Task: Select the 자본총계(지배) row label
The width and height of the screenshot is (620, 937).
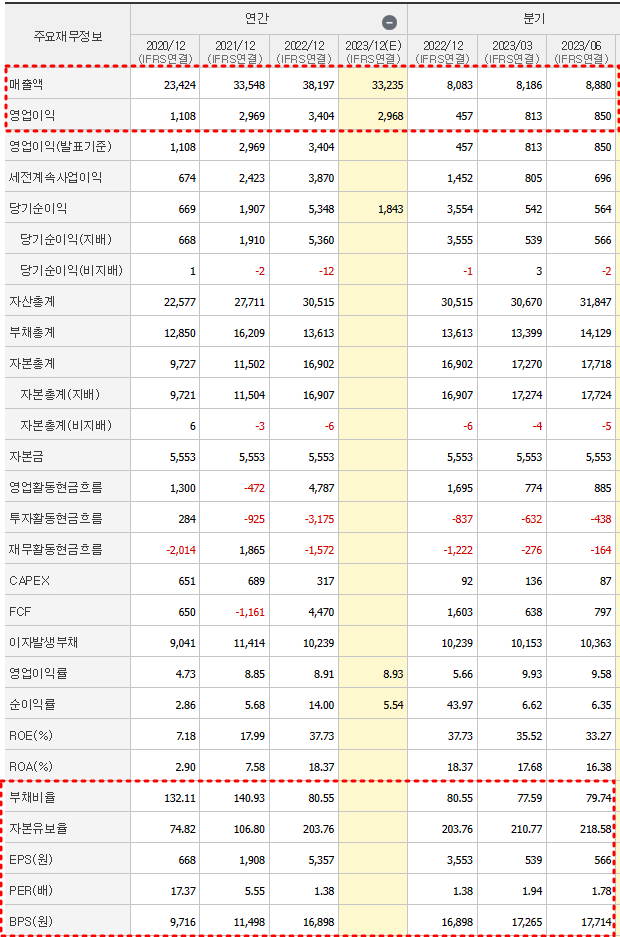Action: pyautogui.click(x=60, y=394)
